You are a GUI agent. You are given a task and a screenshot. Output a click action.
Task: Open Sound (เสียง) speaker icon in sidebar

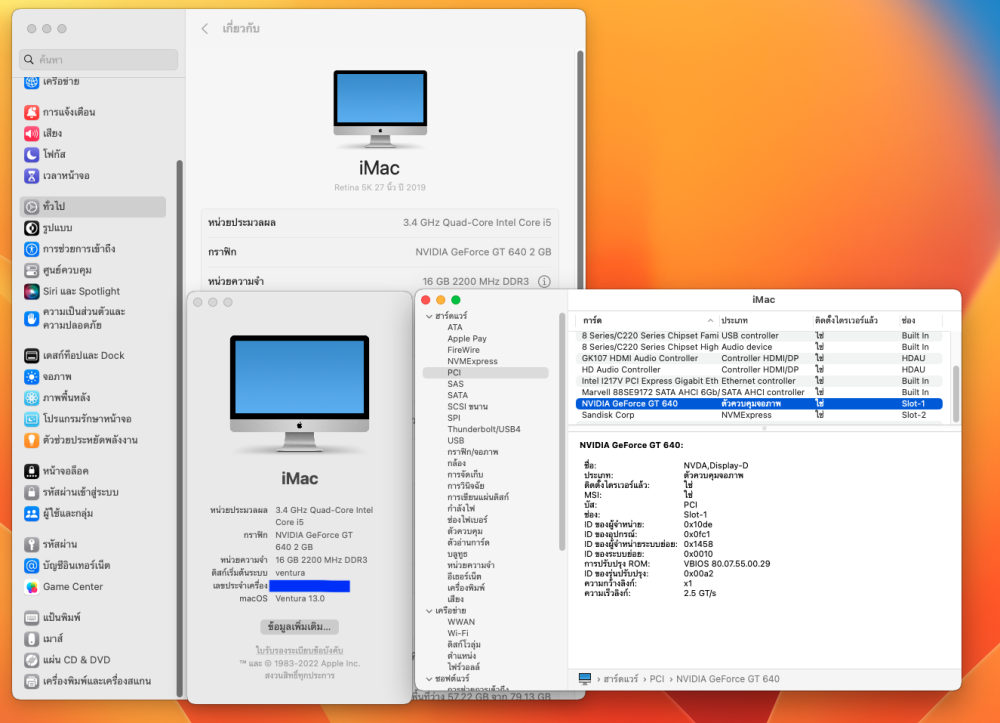31,133
